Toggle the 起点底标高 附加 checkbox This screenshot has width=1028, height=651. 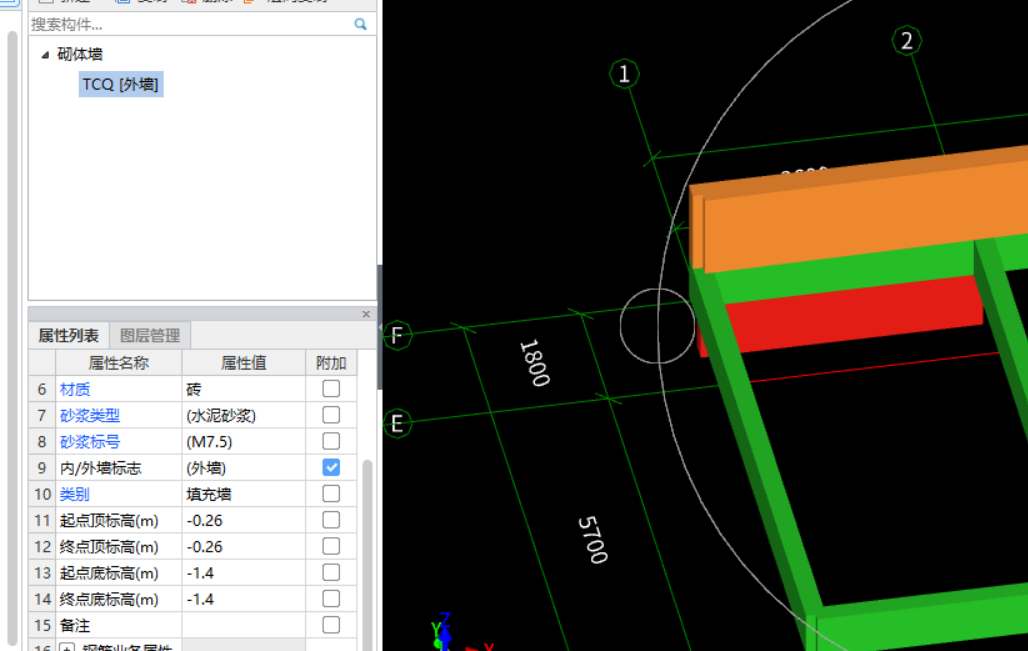(x=331, y=572)
